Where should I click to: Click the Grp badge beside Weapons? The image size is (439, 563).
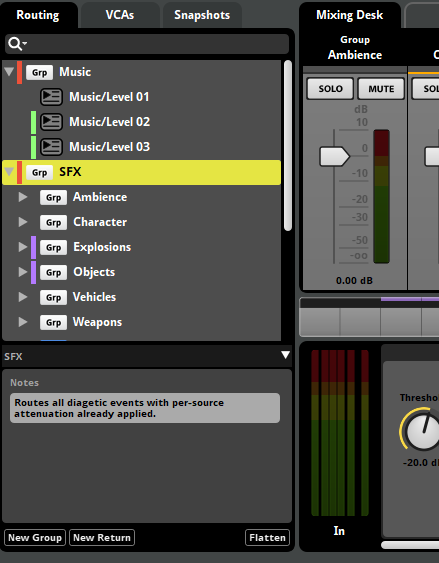(x=53, y=322)
